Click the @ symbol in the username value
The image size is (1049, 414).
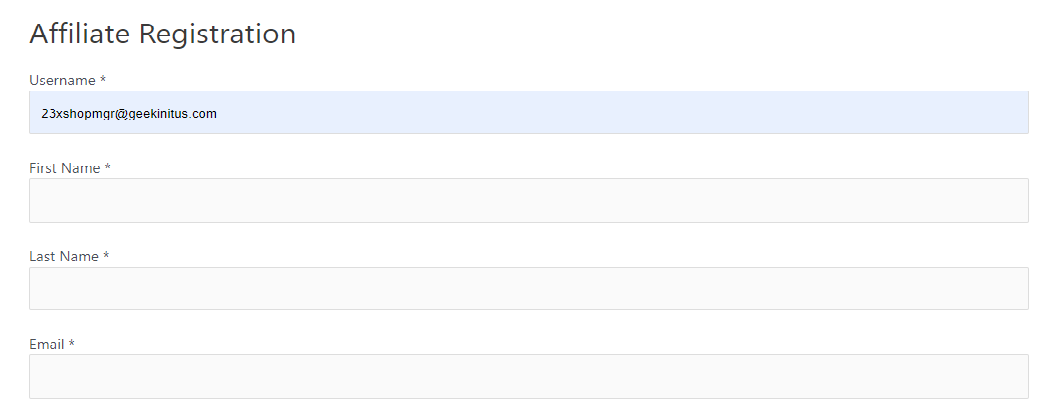(121, 114)
